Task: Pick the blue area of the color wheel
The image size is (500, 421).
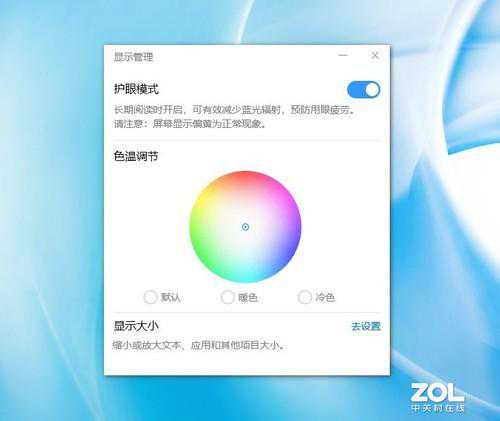Action: (x=288, y=252)
